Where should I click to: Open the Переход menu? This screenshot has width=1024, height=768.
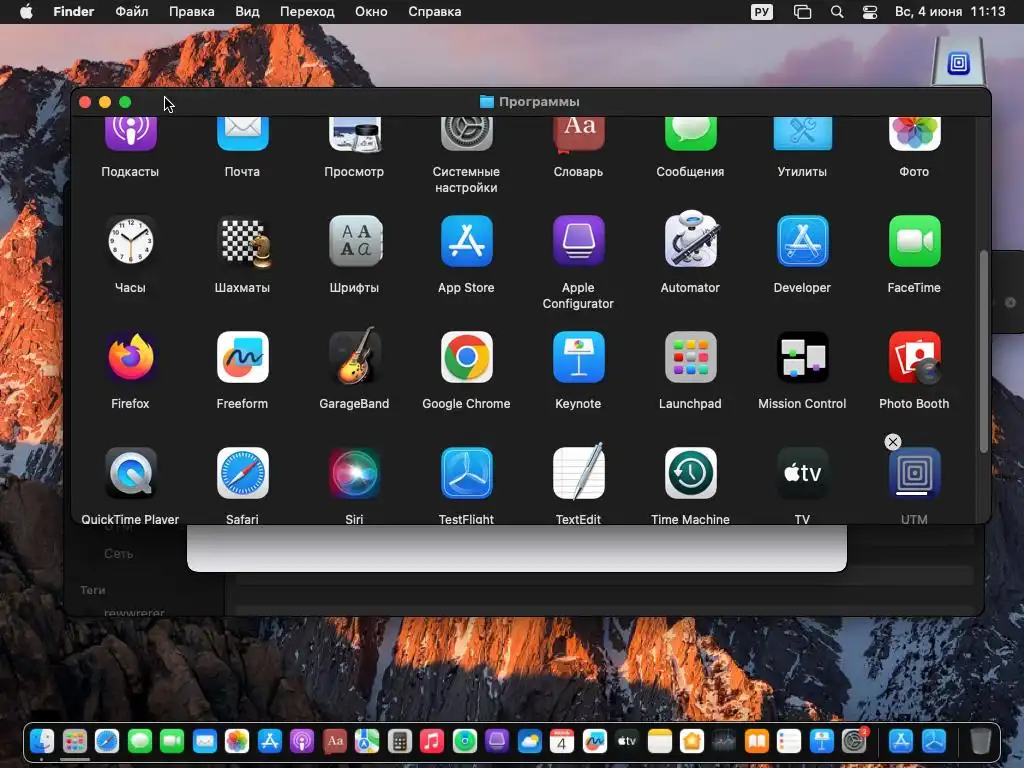(307, 12)
